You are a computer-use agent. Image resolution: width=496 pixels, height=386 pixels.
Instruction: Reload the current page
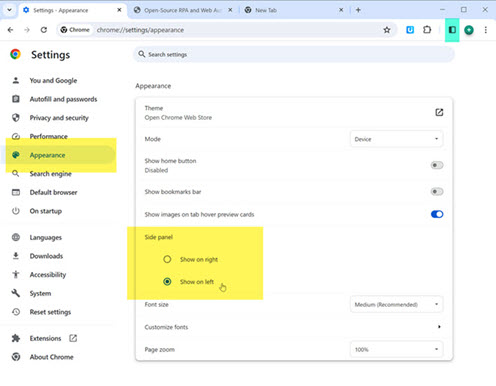click(x=44, y=30)
